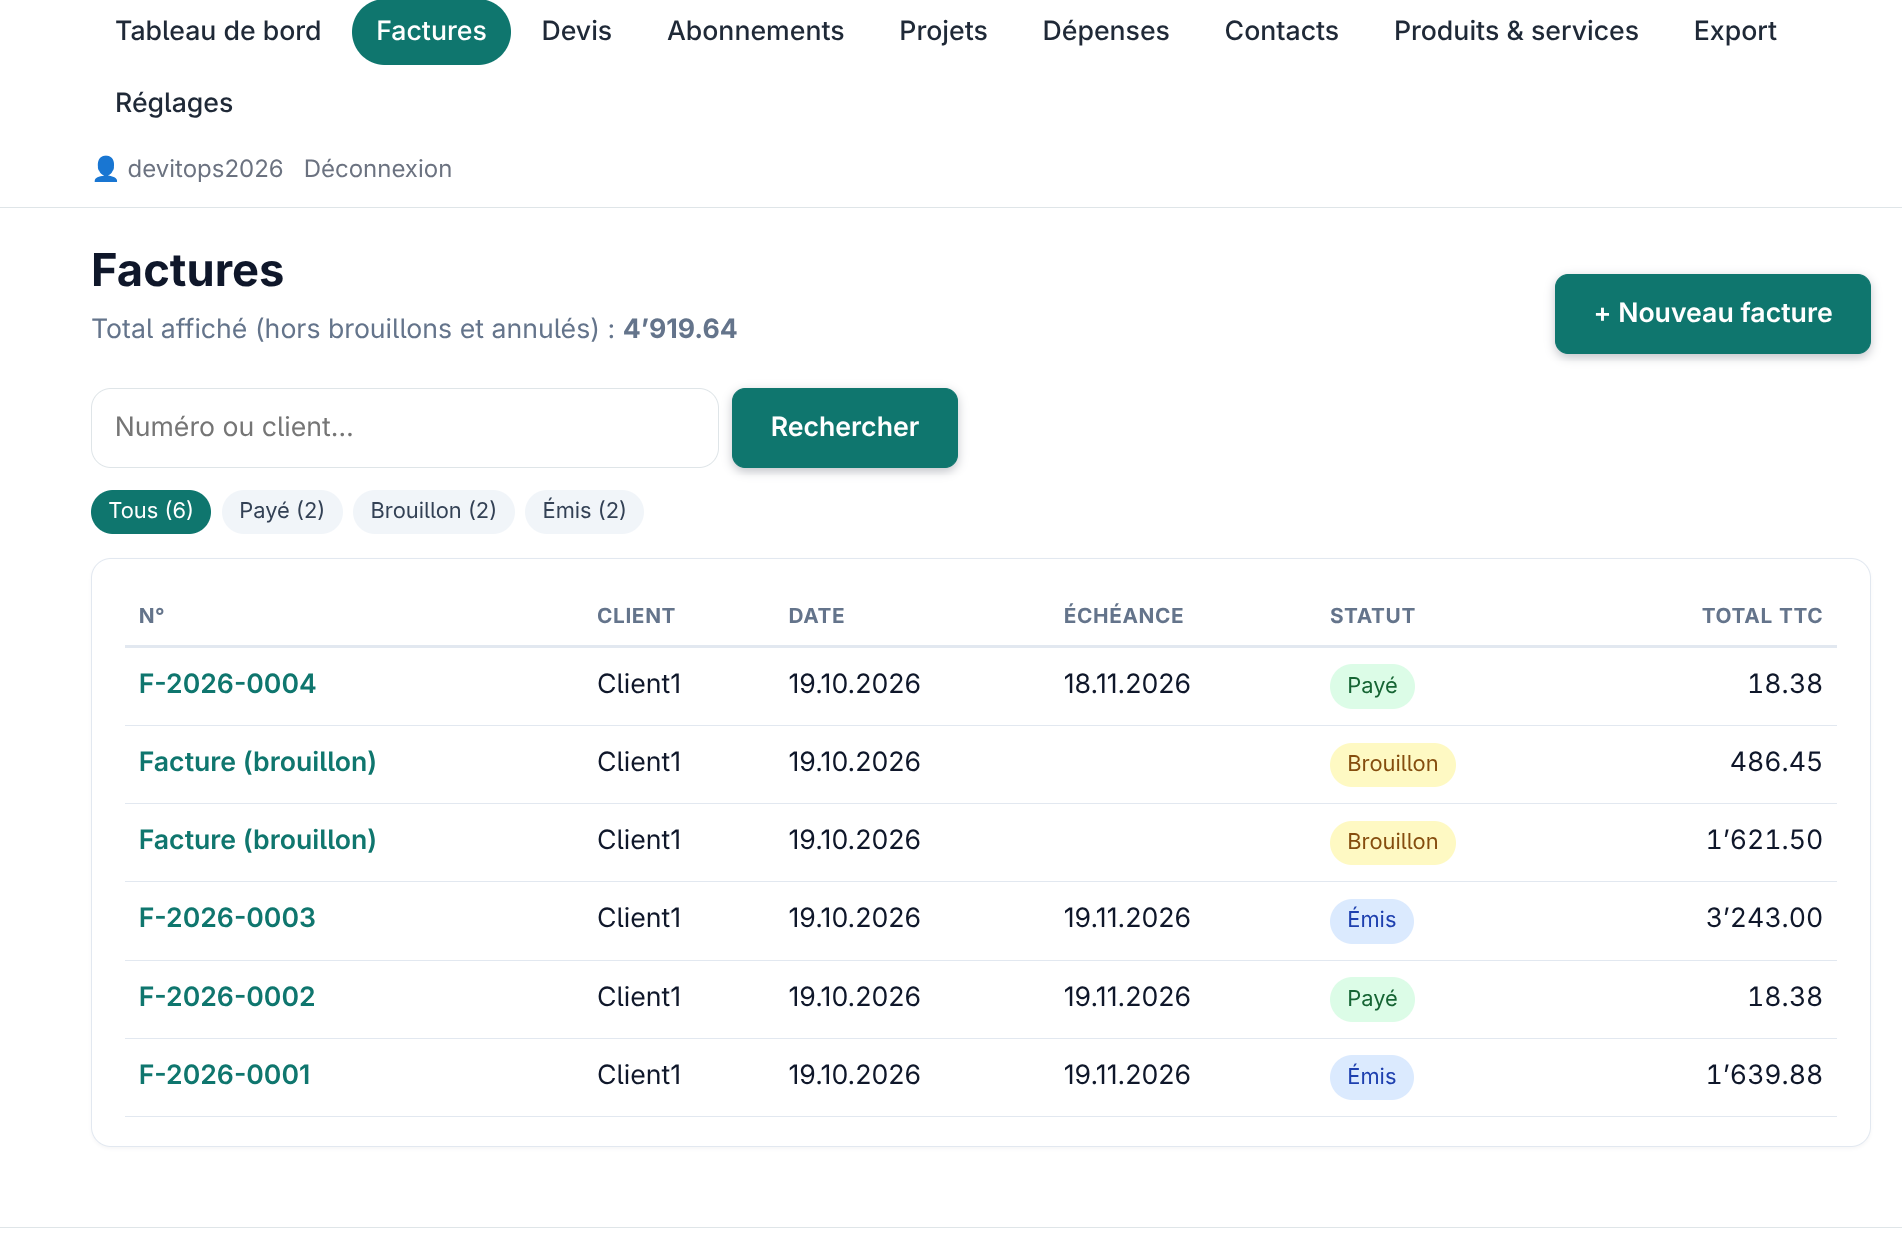The image size is (1902, 1243).
Task: Click the devitops2026 username link
Action: coord(205,169)
